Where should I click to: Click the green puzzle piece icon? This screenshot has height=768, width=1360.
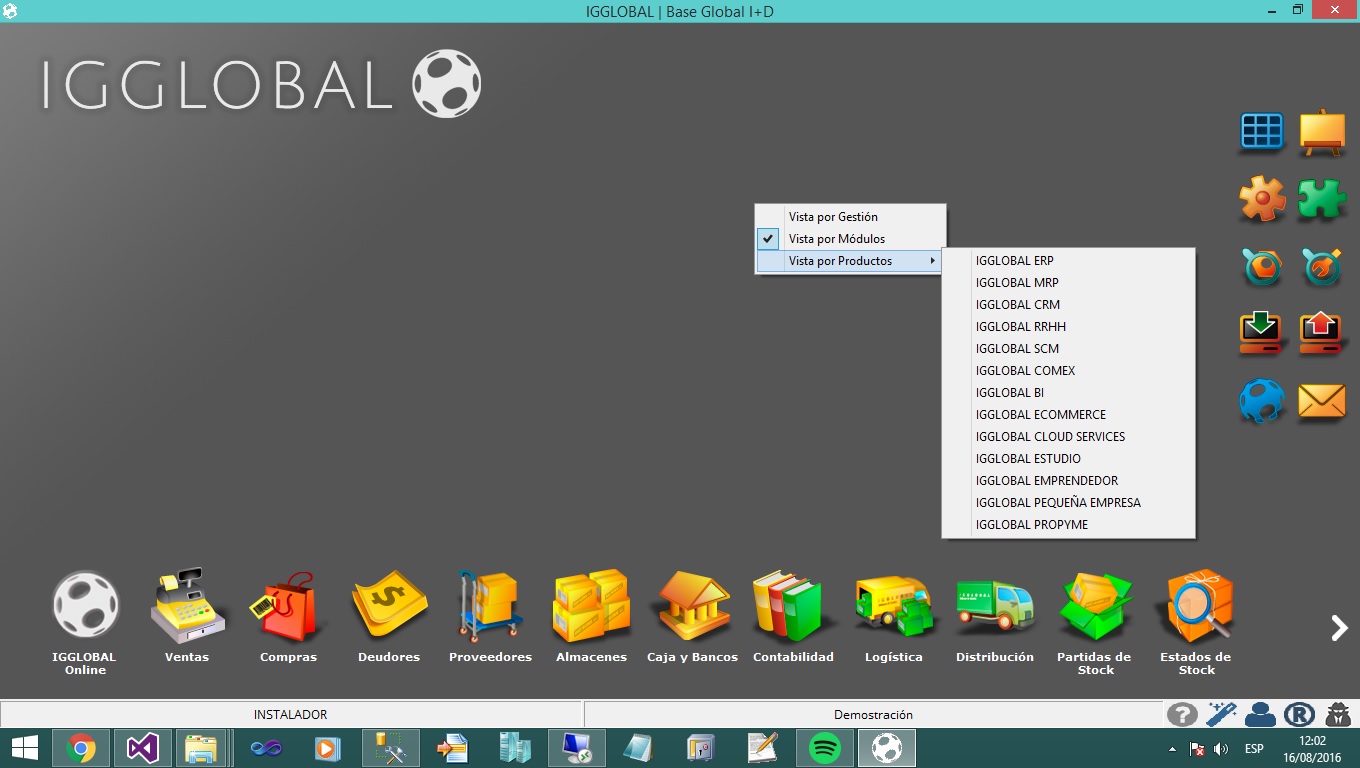[x=1322, y=199]
